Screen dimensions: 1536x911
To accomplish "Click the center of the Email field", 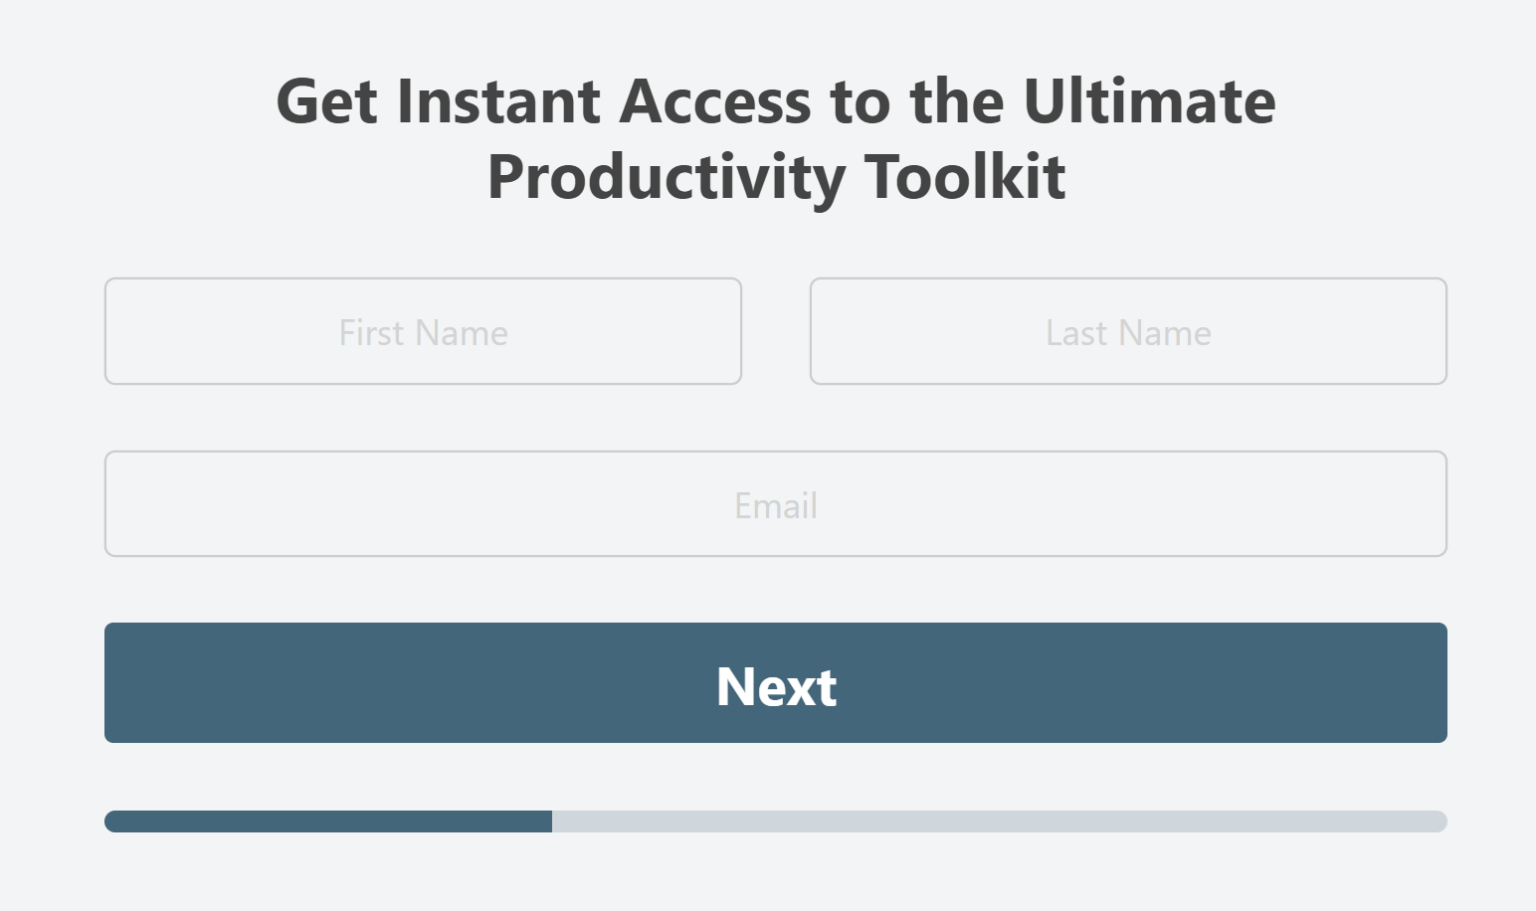I will pyautogui.click(x=775, y=503).
